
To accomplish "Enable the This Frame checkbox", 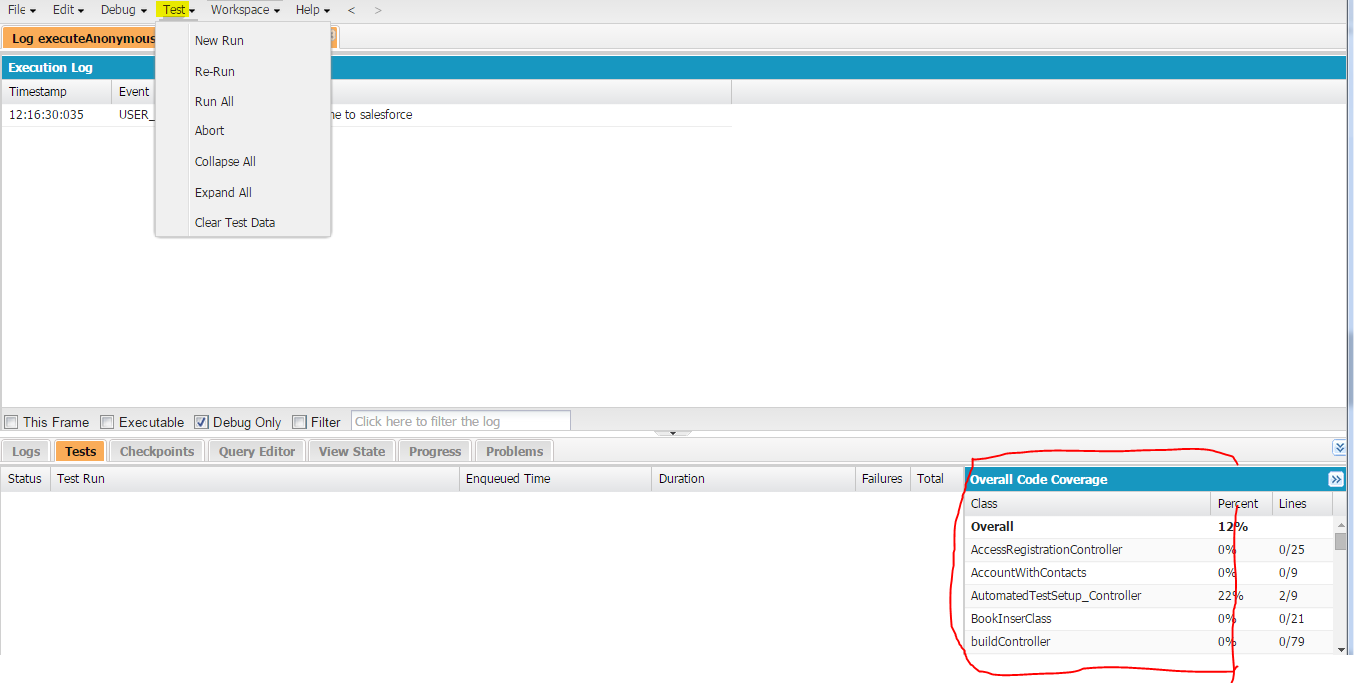I will (x=11, y=422).
